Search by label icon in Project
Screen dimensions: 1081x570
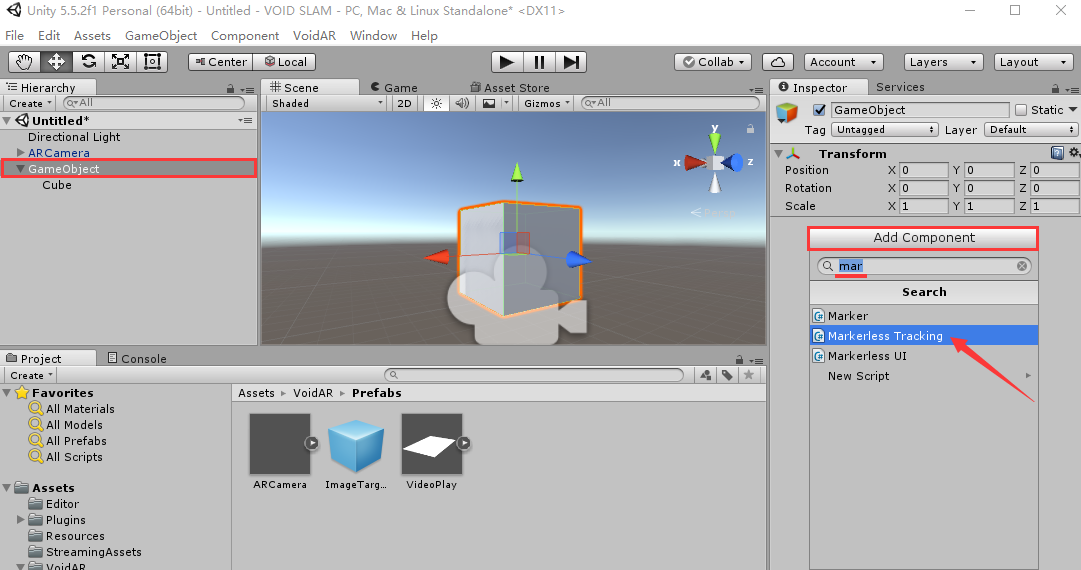727,375
